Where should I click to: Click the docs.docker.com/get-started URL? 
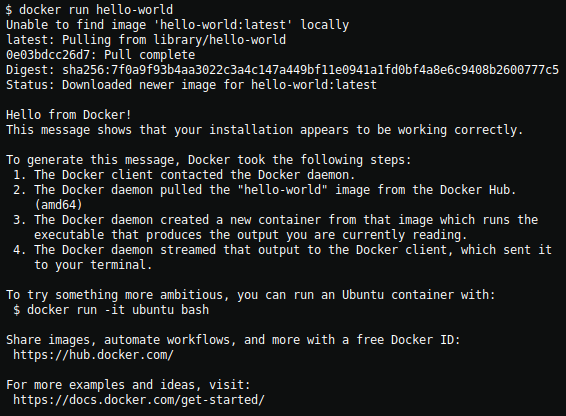[139, 400]
